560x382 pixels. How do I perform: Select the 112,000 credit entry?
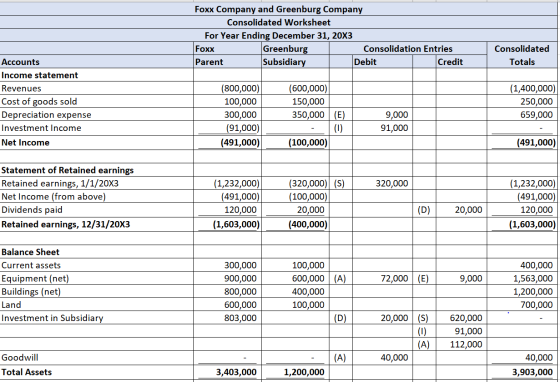pos(466,345)
